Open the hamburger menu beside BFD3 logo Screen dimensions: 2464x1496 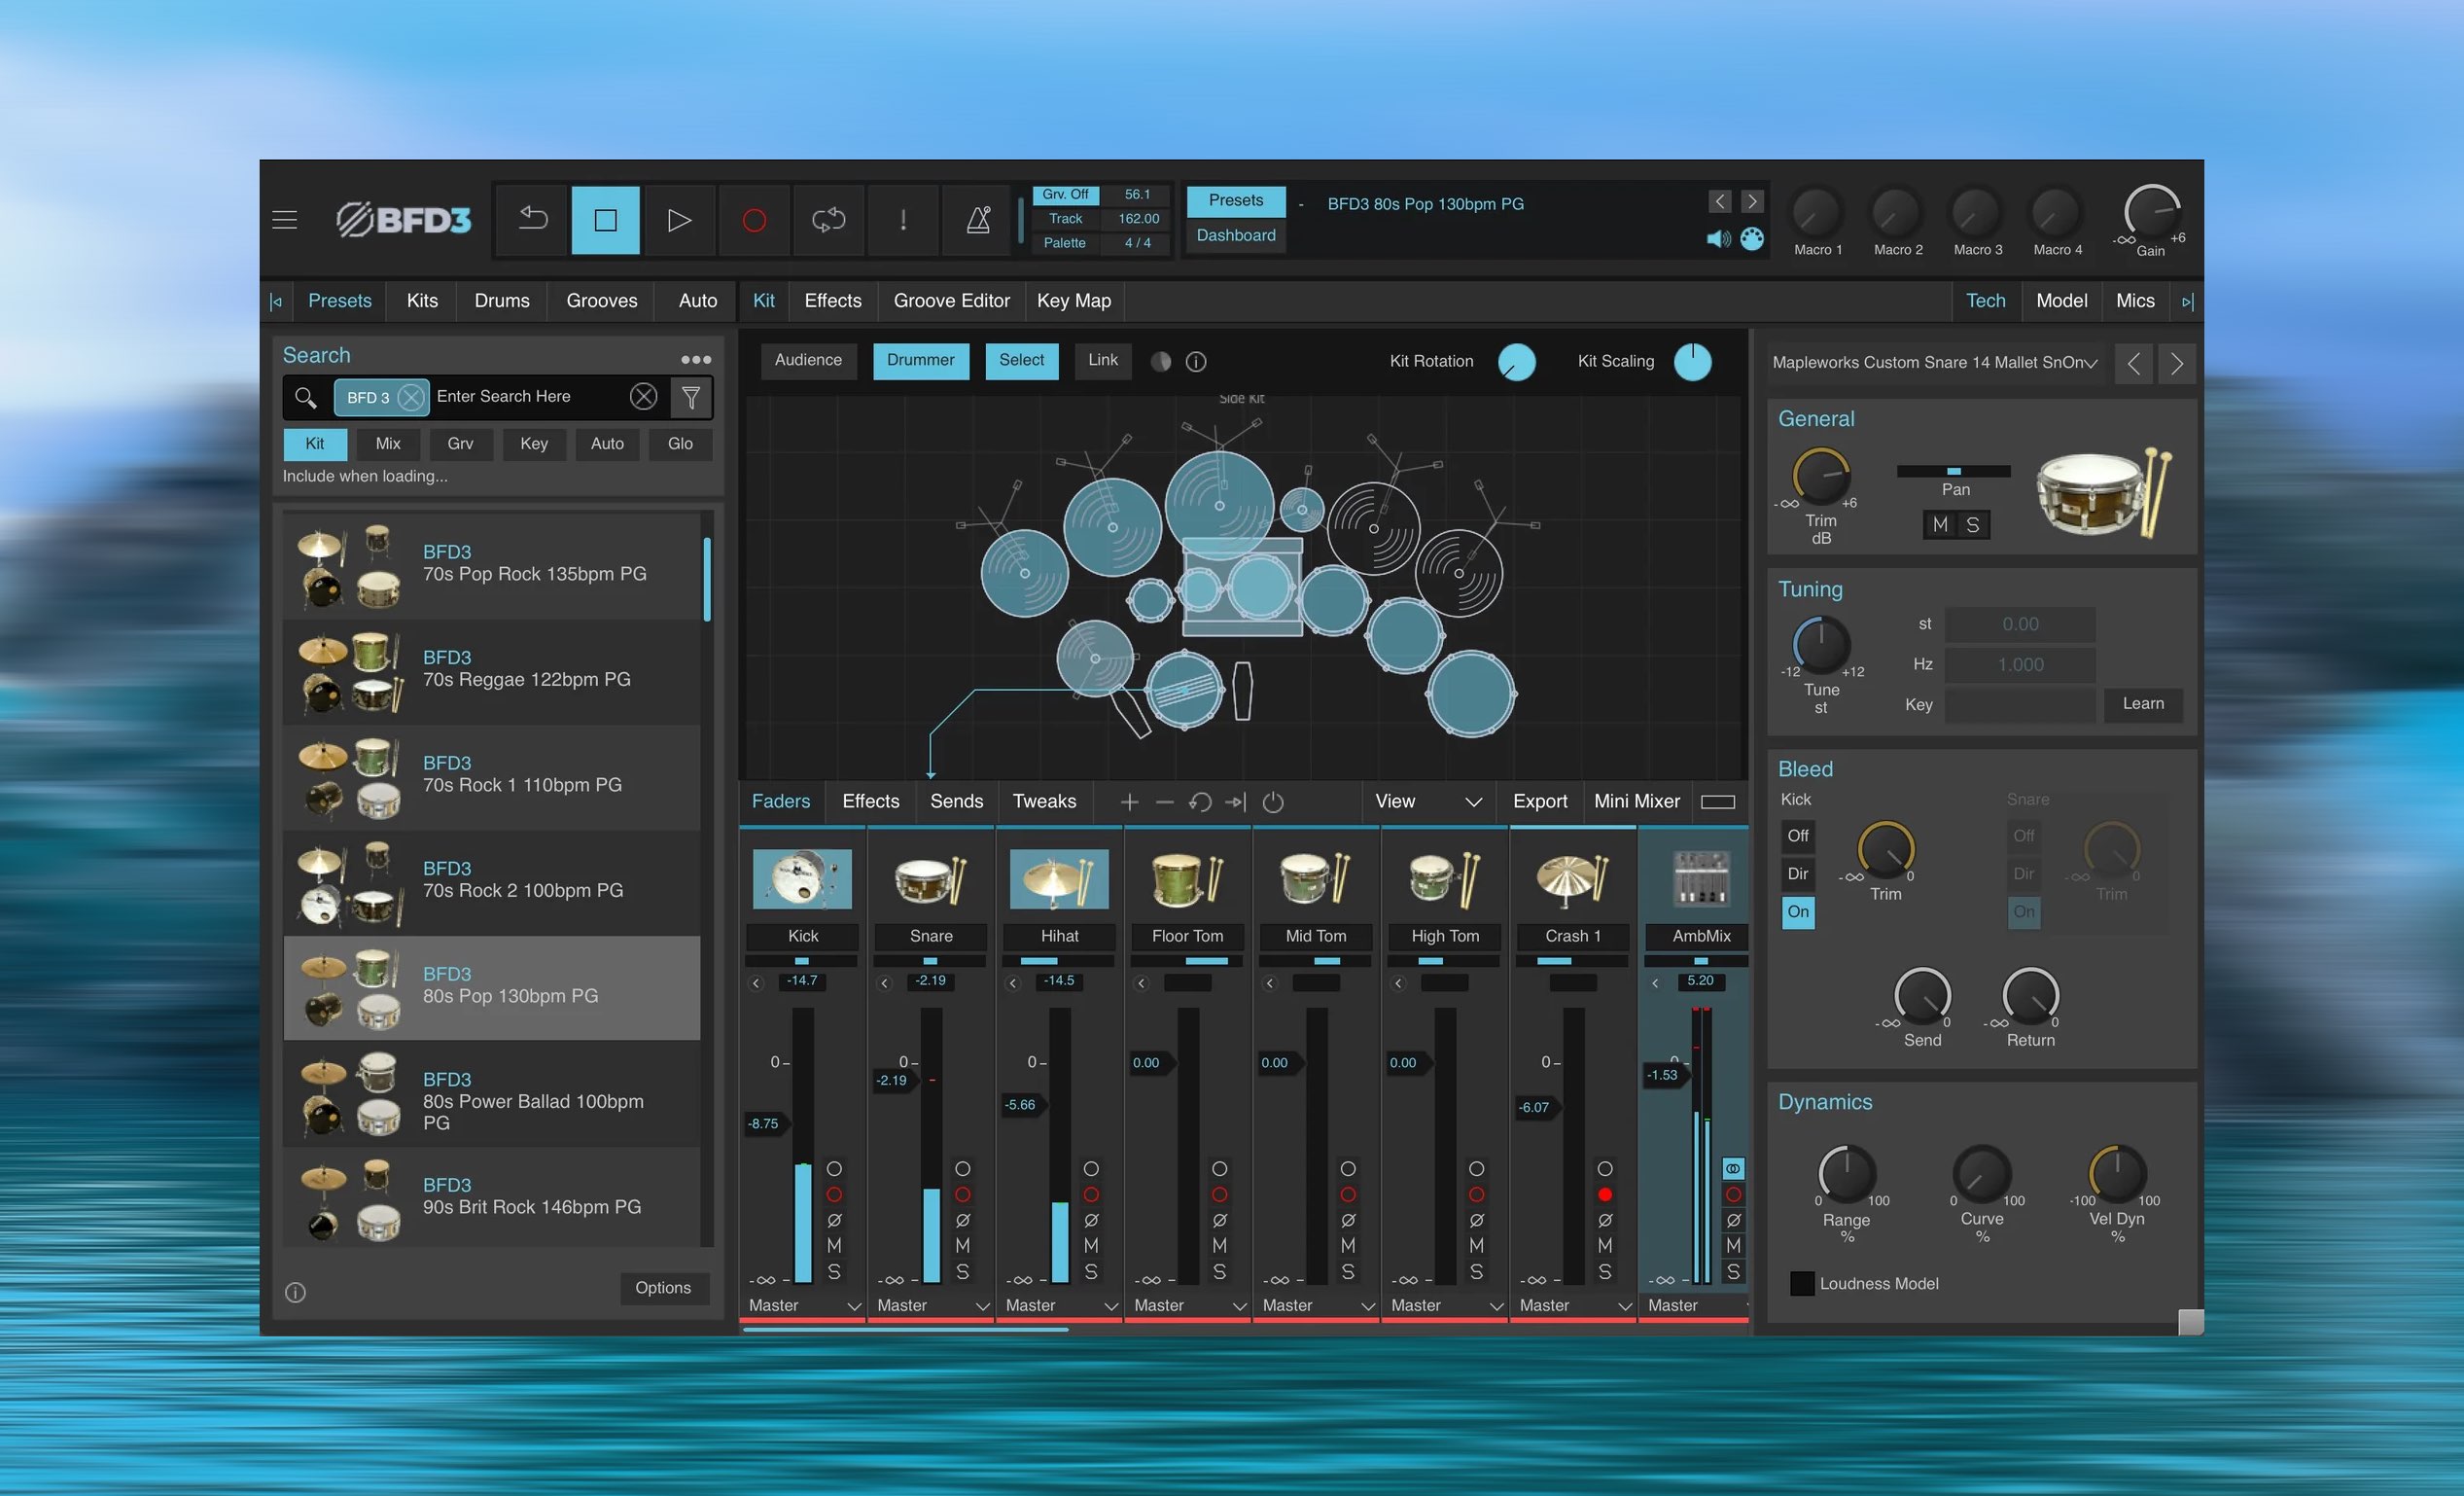(x=284, y=220)
